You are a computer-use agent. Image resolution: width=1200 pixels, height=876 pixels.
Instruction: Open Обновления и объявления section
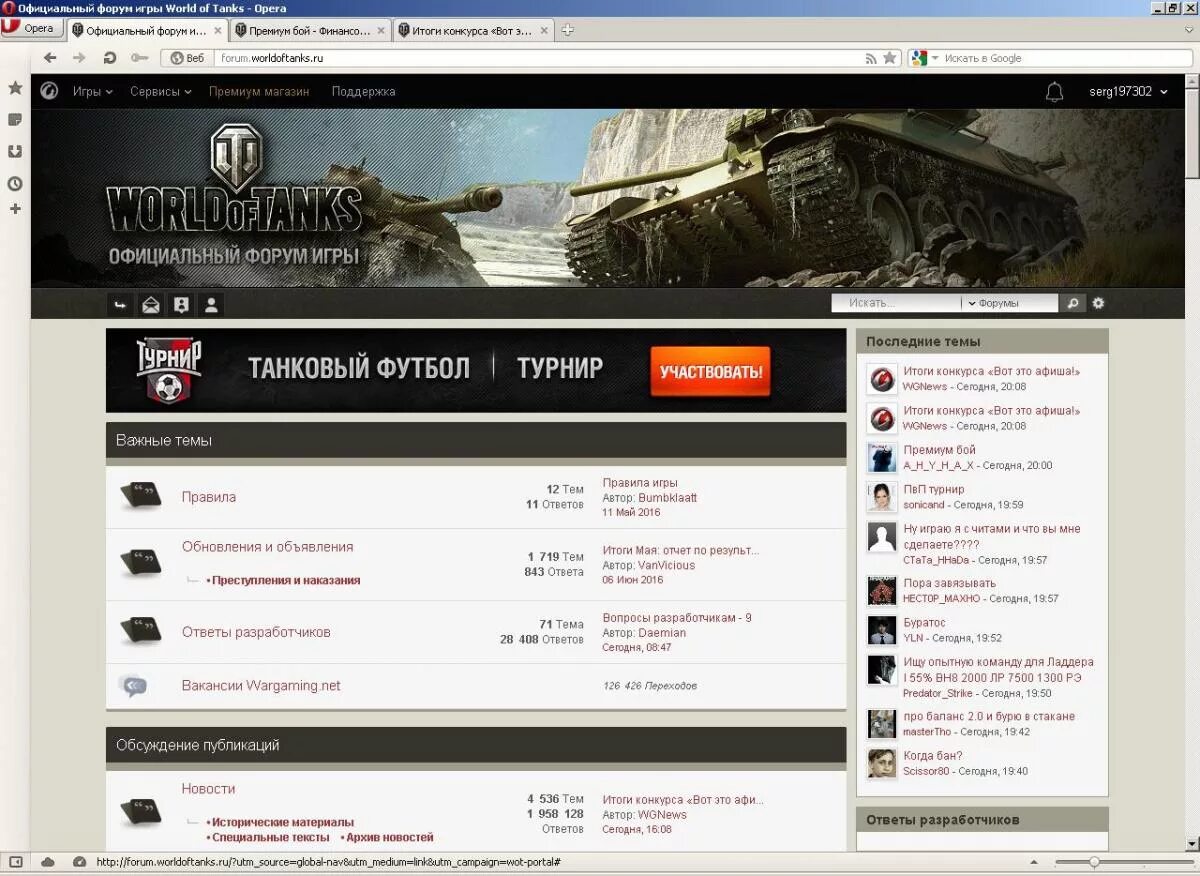(x=267, y=547)
